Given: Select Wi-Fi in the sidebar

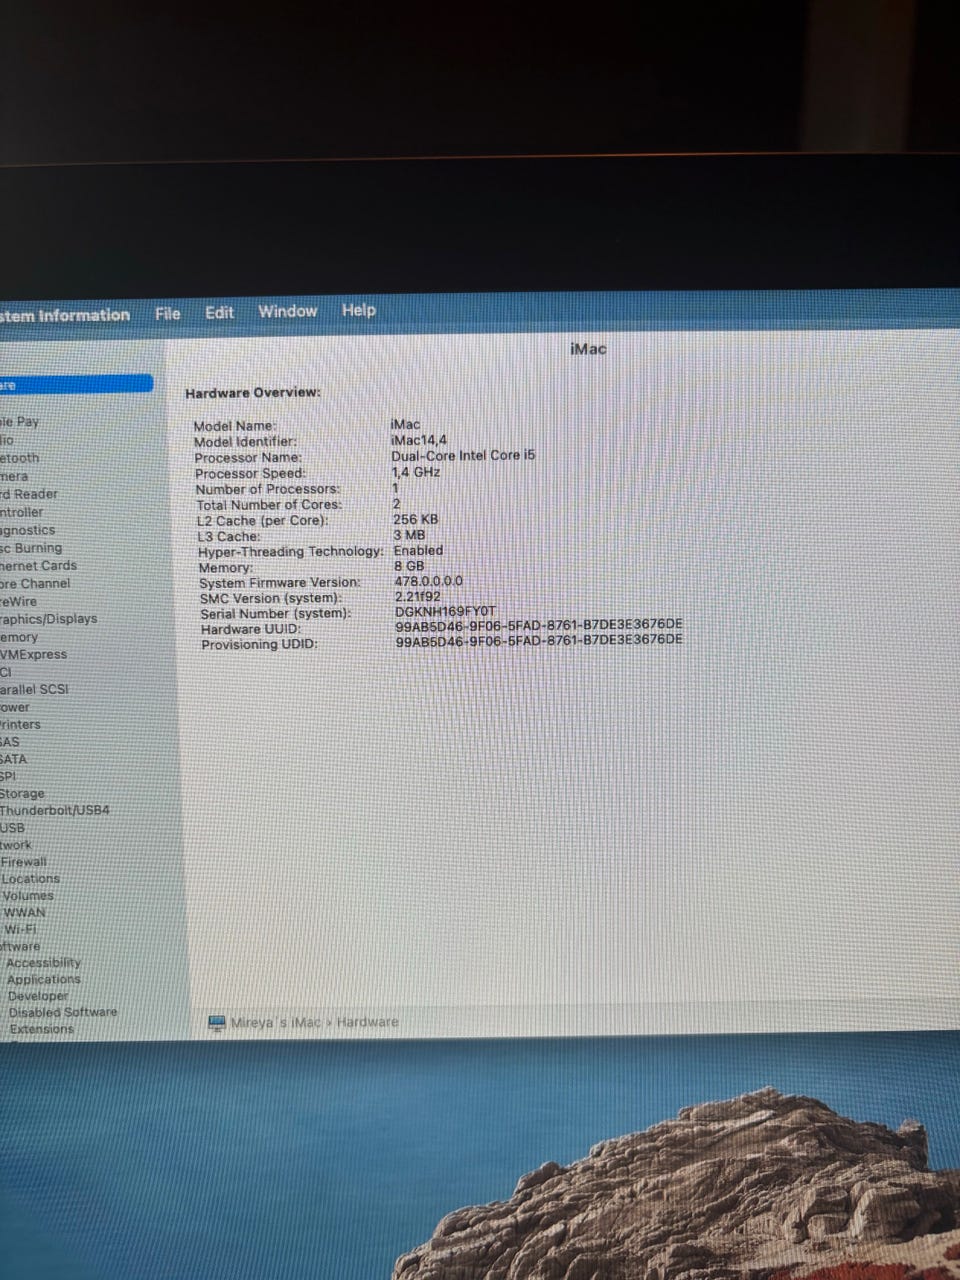Looking at the screenshot, I should pyautogui.click(x=21, y=929).
